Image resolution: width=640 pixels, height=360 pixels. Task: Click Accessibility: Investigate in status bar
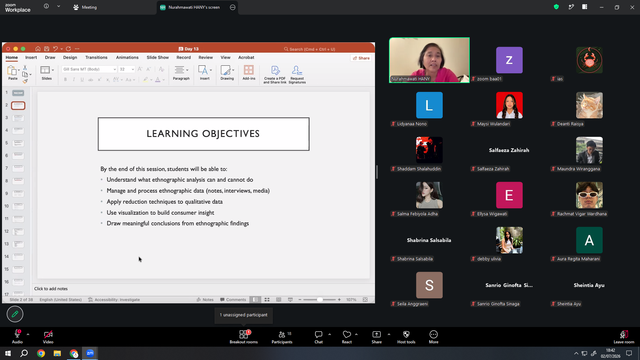point(114,300)
